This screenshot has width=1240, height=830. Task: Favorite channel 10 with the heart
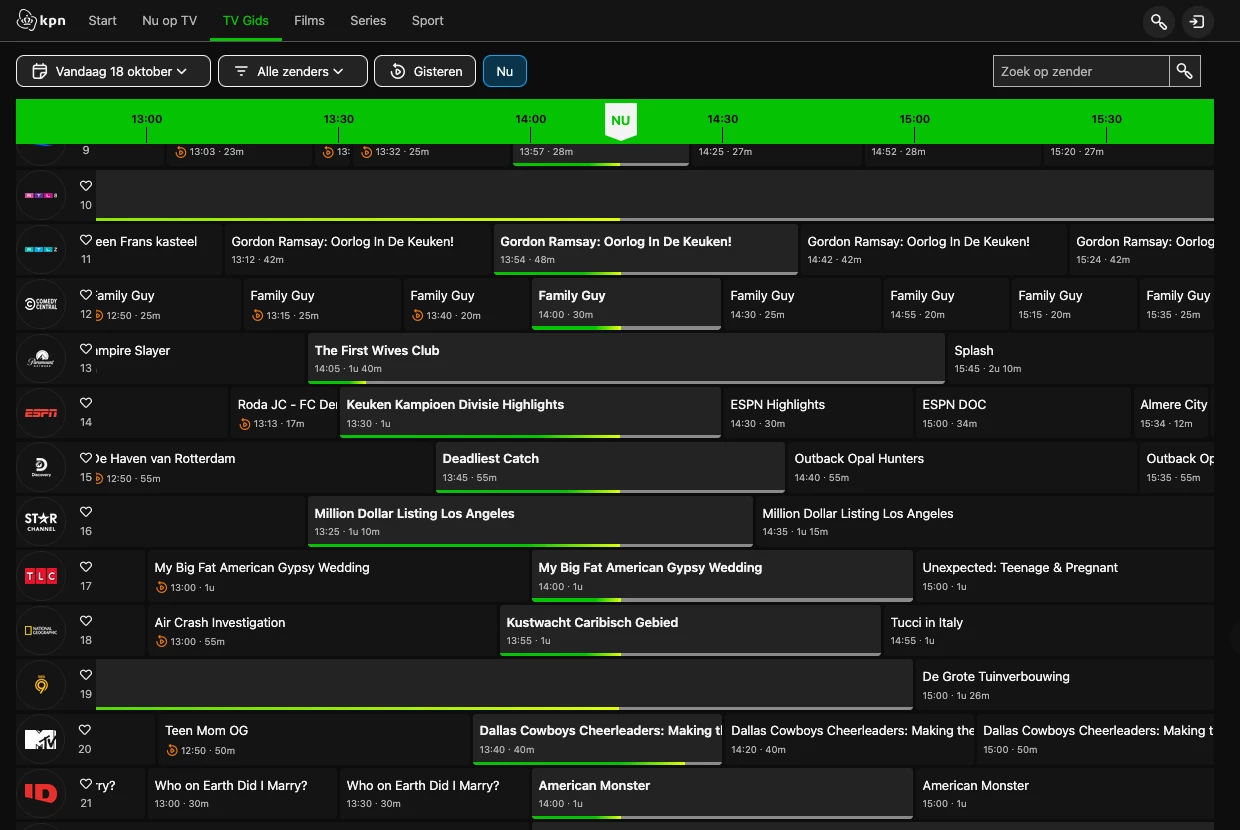(86, 186)
